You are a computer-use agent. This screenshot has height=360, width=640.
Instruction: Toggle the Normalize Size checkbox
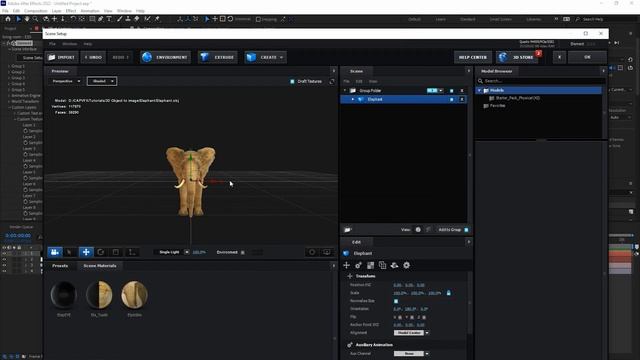(396, 301)
